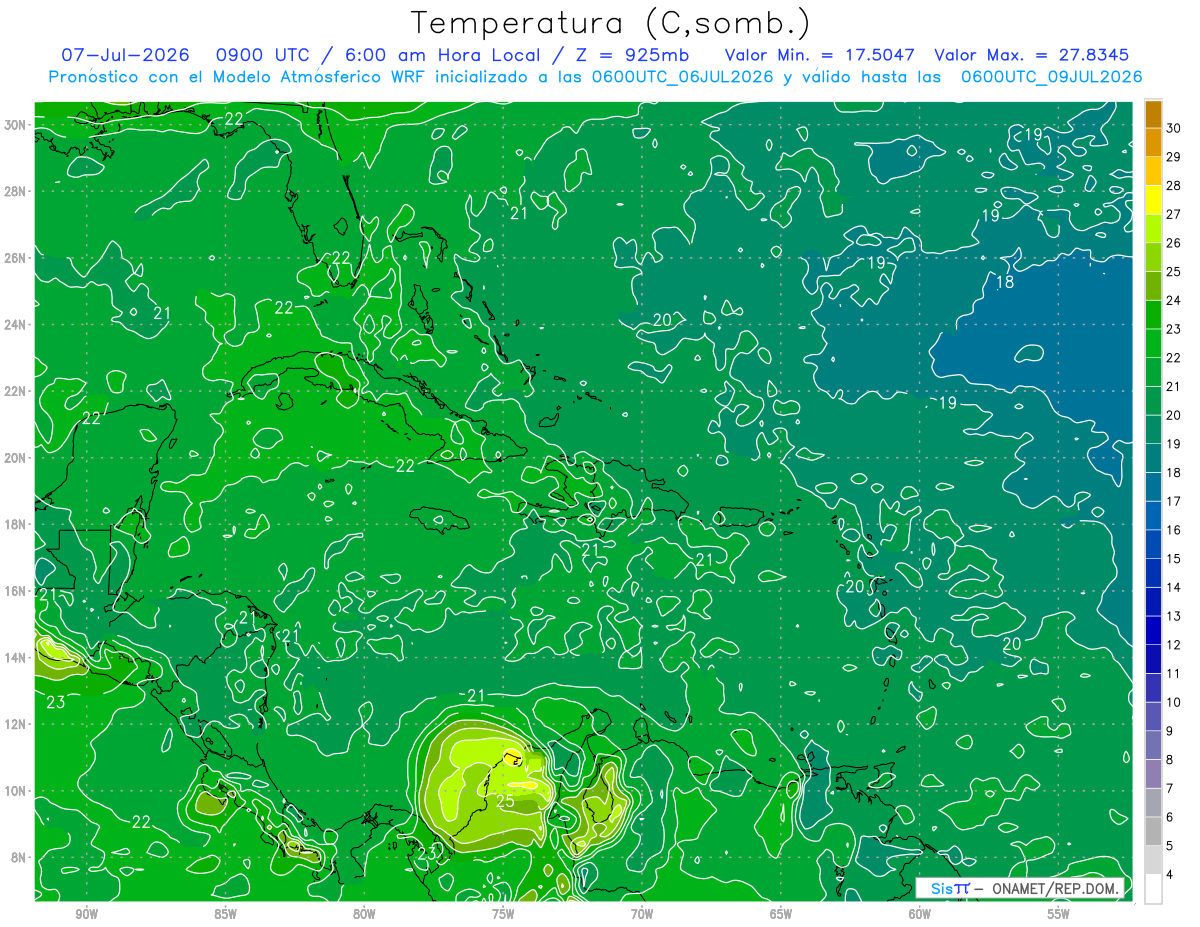Screen dimensions: 1200x927
Task: Click the 'Valor Min. = 17.5047' readout
Action: click(820, 55)
